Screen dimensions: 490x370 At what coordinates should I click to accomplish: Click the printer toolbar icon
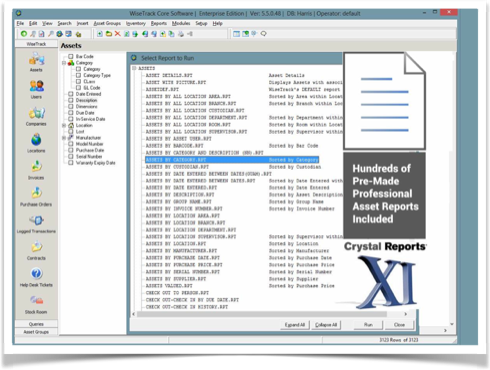tap(181, 34)
